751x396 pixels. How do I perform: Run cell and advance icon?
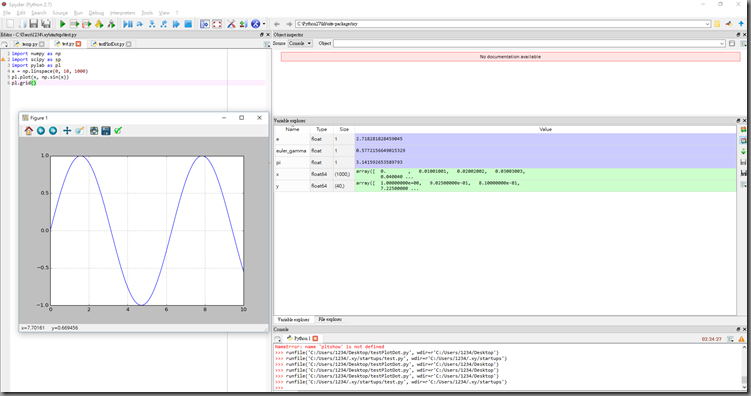[87, 23]
